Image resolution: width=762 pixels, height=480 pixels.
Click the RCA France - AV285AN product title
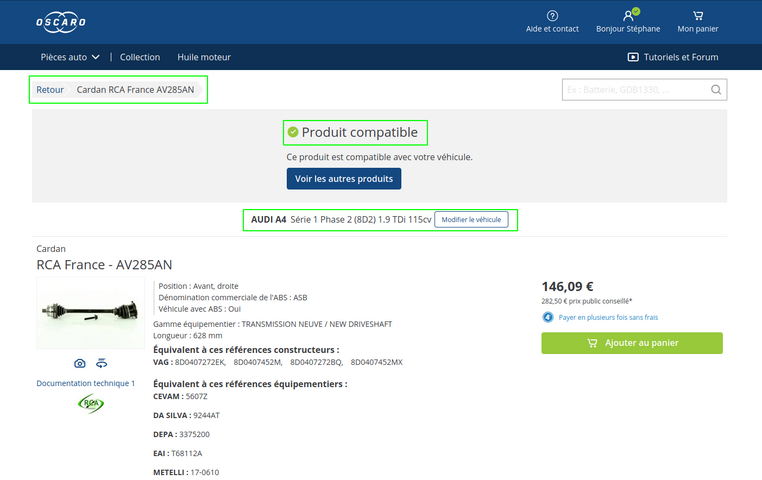pyautogui.click(x=104, y=265)
